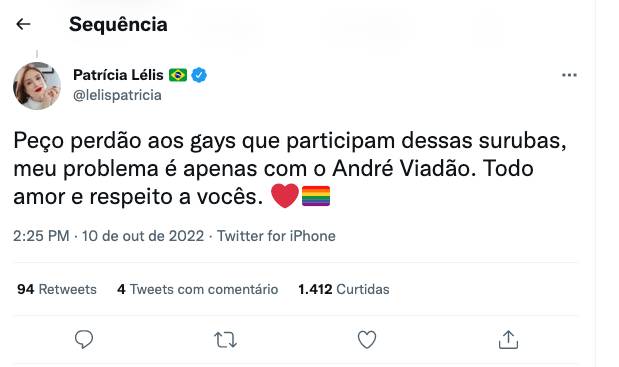Open 4 Tweets com comentário
619x367 pixels.
(x=197, y=289)
